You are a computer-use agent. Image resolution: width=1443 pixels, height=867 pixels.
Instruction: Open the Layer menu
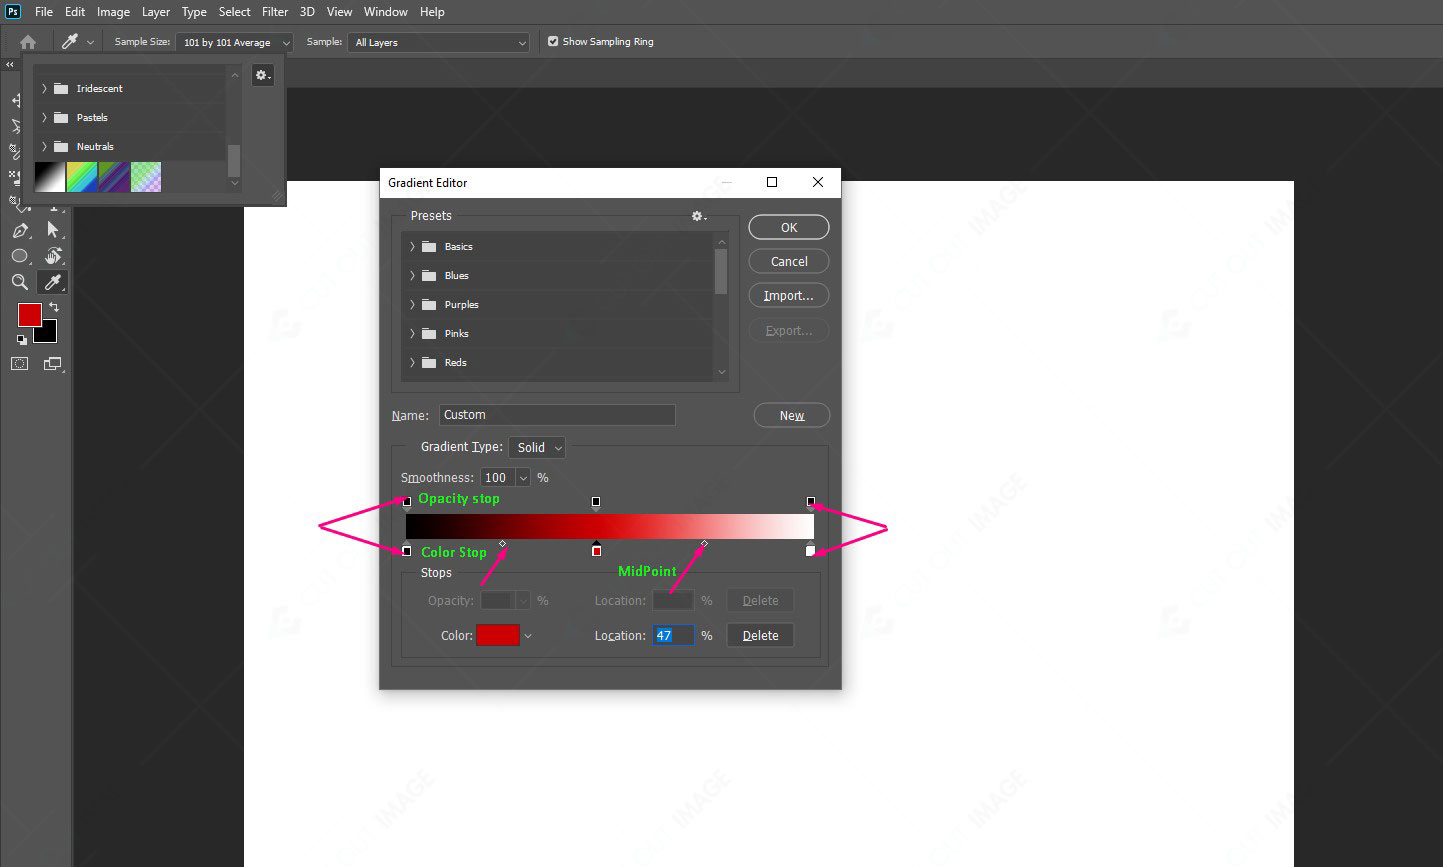[155, 12]
